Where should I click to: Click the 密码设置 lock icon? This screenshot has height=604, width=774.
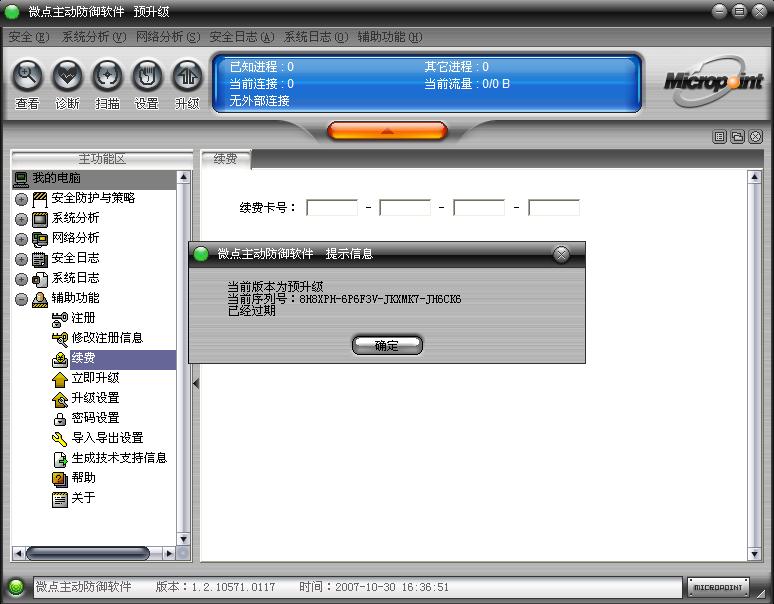60,419
